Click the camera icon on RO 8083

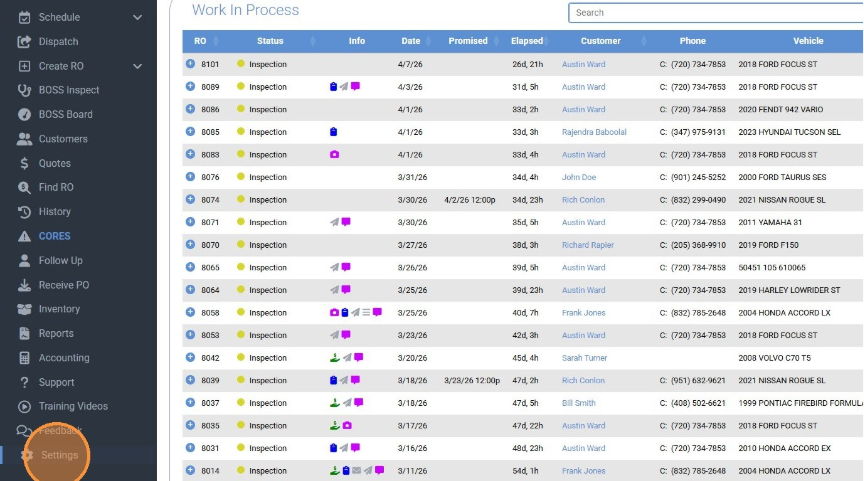[334, 155]
